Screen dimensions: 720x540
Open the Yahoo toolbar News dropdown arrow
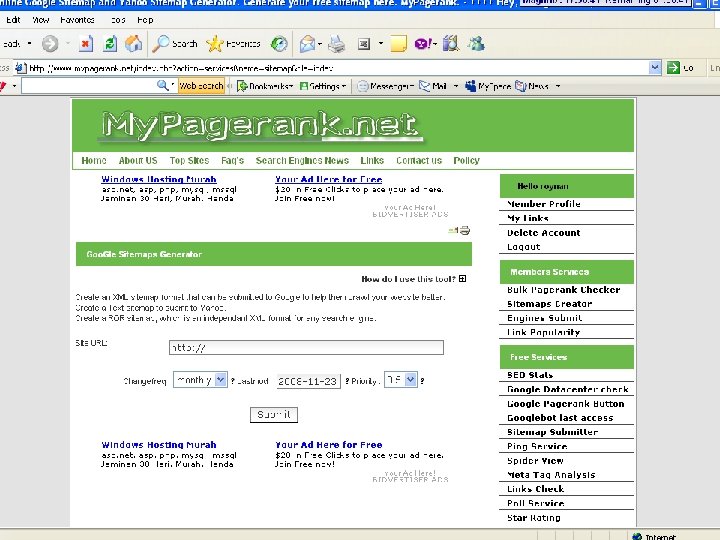[x=558, y=86]
